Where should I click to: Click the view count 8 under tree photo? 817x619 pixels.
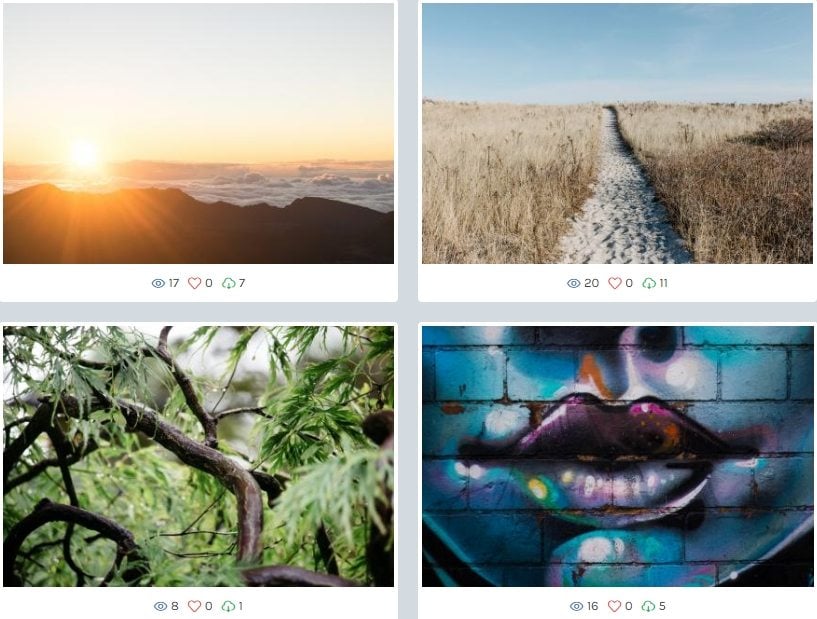click(x=175, y=606)
